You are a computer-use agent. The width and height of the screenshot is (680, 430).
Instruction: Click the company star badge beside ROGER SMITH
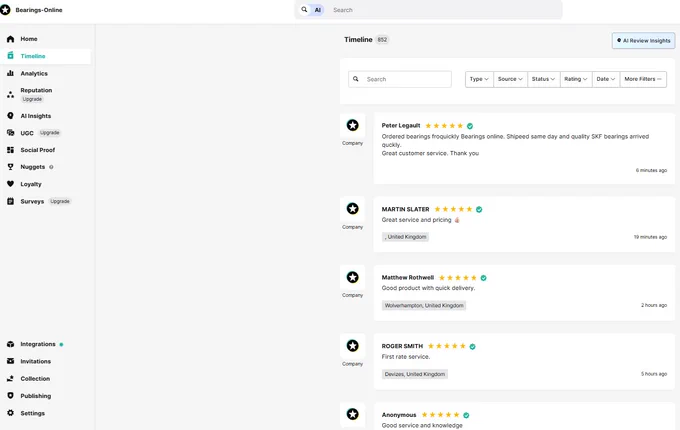click(x=353, y=345)
